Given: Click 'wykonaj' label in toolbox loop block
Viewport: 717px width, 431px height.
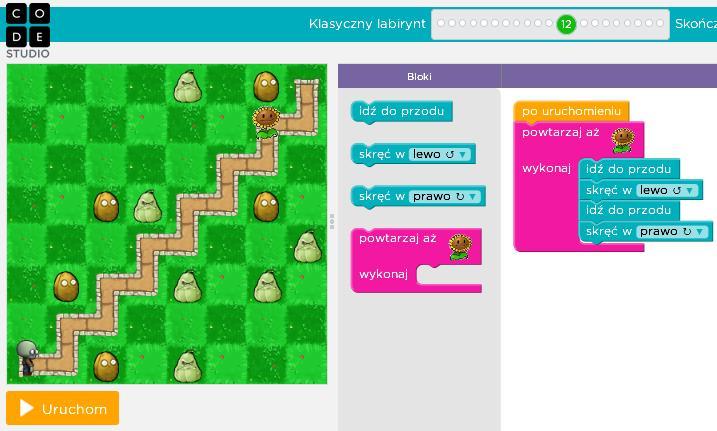Looking at the screenshot, I should coord(383,274).
